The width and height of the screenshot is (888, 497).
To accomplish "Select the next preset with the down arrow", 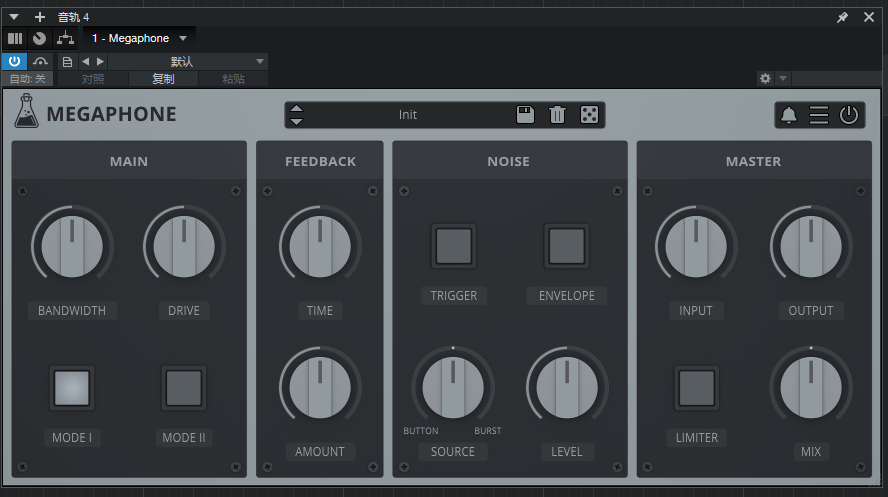I will coord(297,121).
